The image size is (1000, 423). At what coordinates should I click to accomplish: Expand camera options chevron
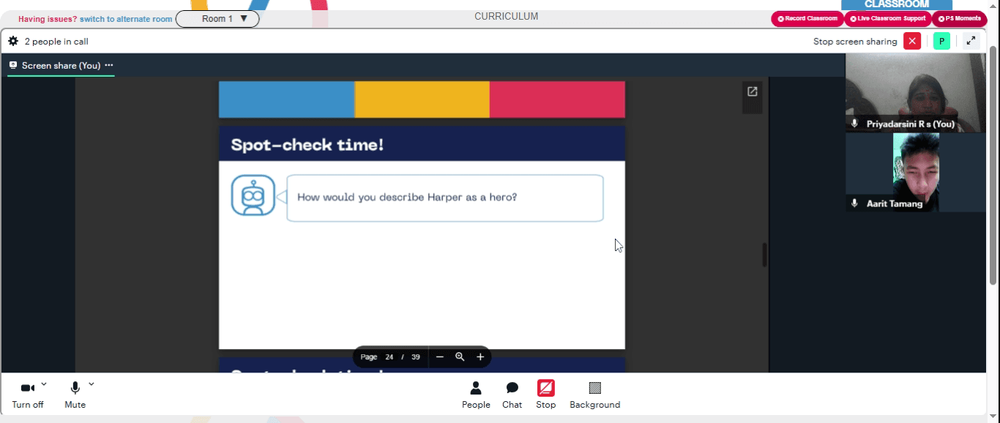pyautogui.click(x=44, y=384)
